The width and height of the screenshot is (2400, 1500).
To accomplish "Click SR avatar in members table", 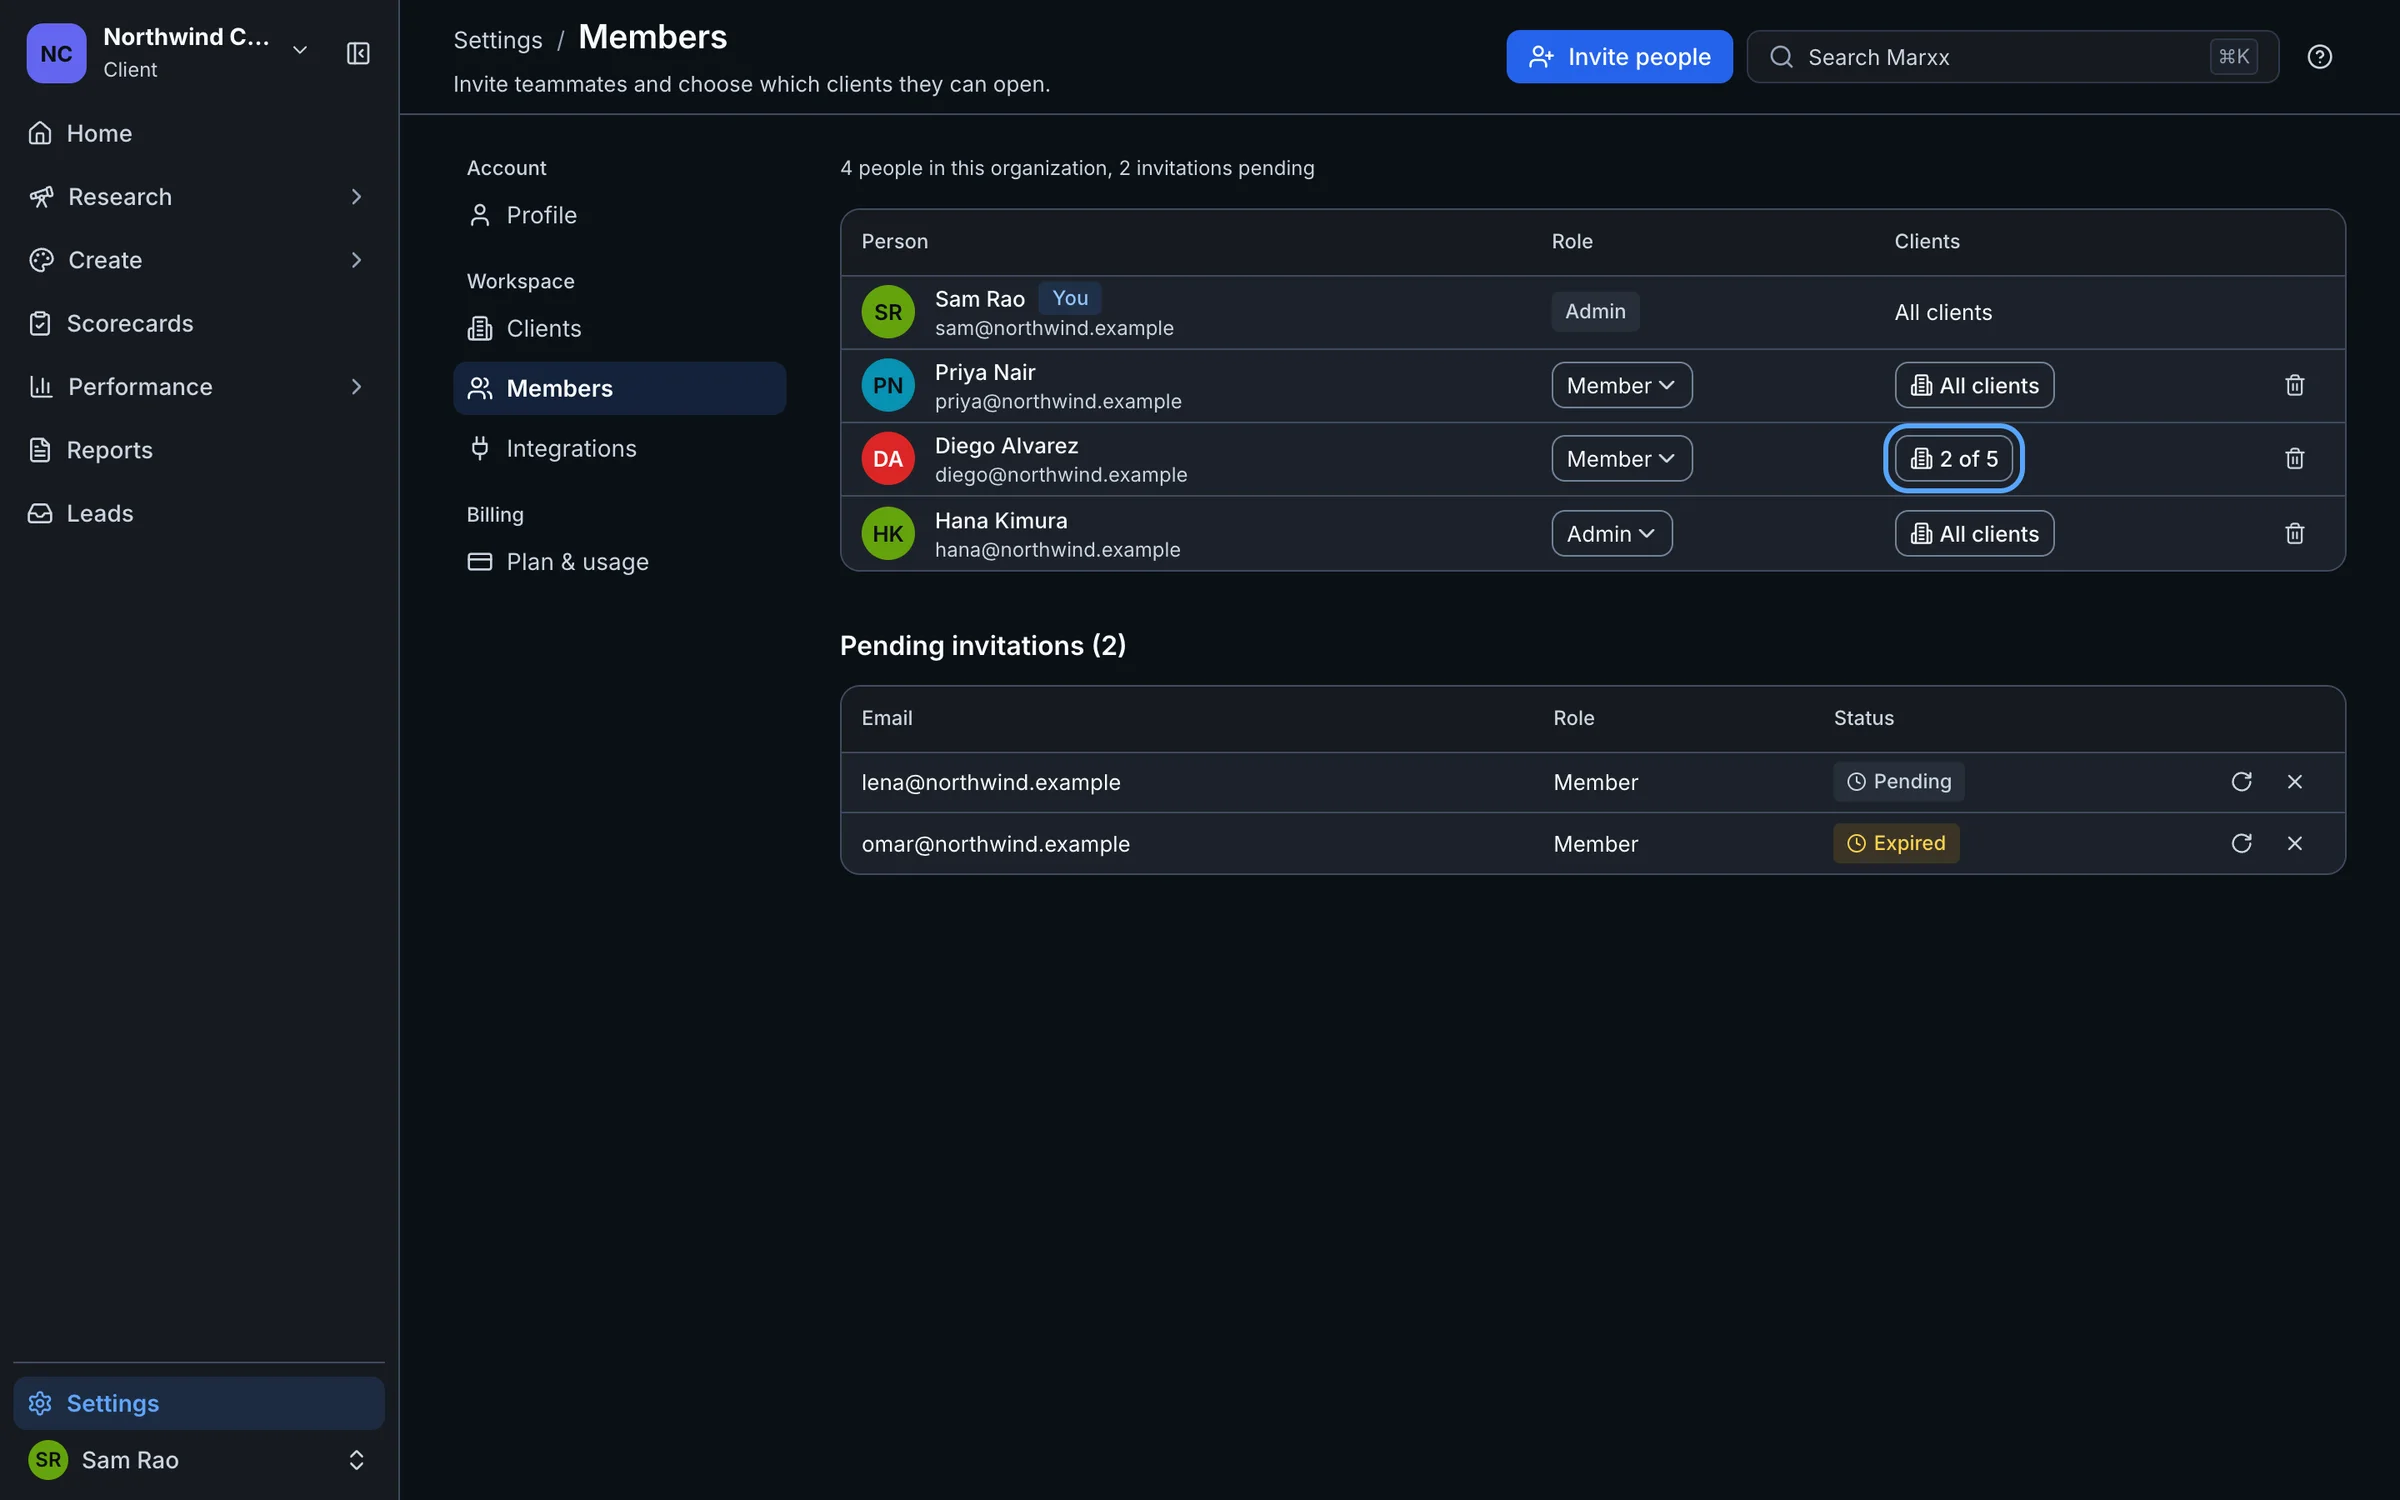I will click(887, 312).
